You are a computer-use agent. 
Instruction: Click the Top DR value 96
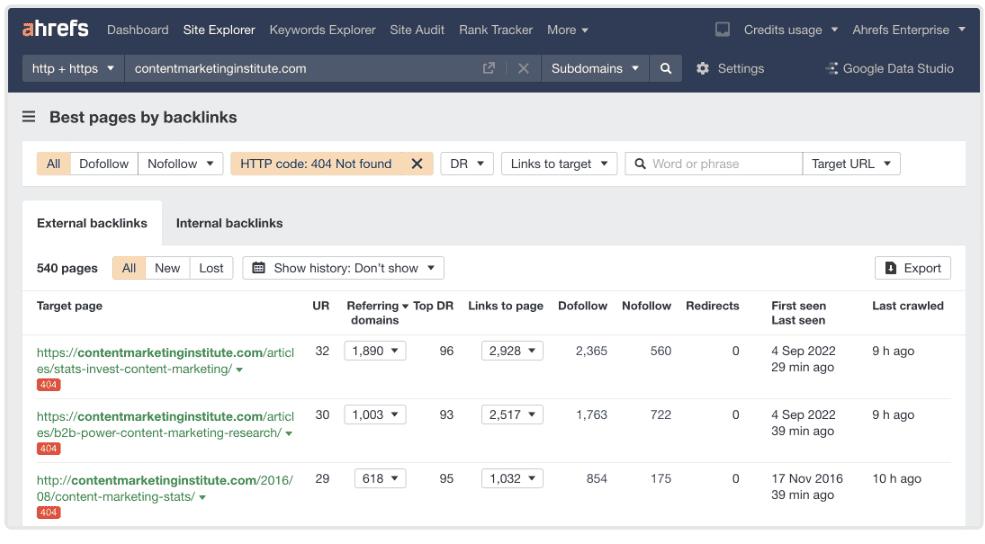coord(447,351)
